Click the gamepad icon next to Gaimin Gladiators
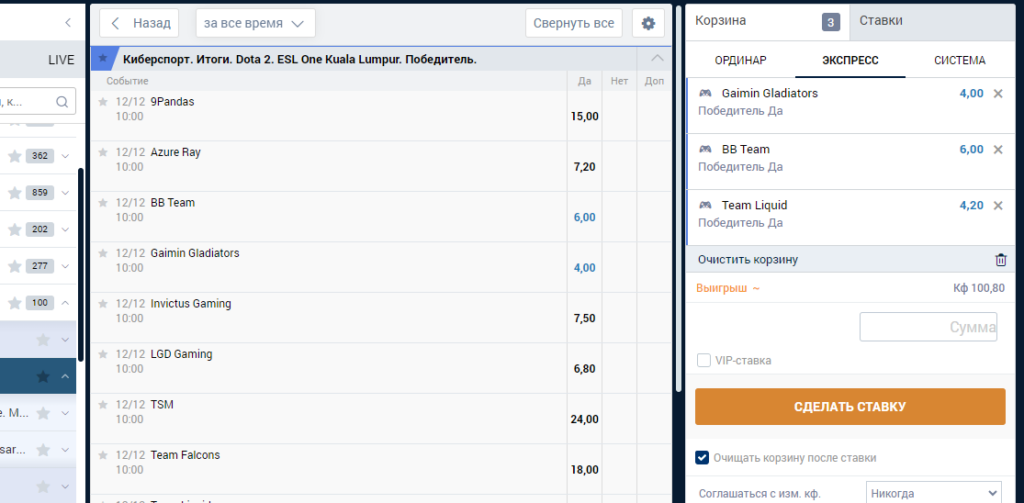Viewport: 1024px width, 503px height. tap(705, 93)
